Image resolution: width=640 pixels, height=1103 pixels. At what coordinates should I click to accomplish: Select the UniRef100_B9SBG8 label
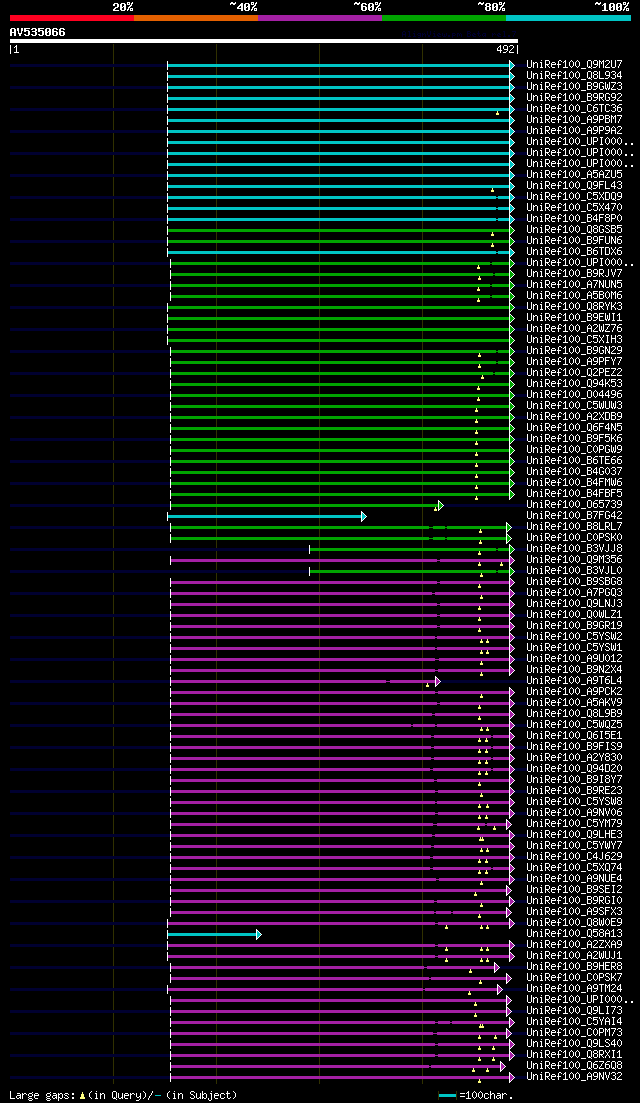click(574, 582)
